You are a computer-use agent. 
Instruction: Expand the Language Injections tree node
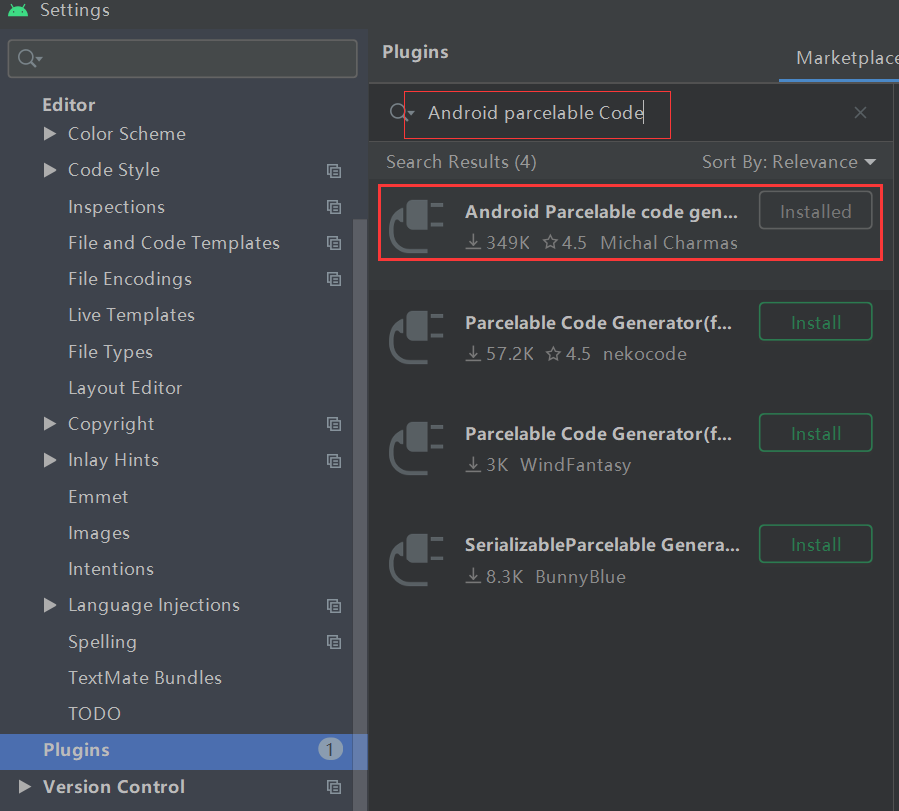coord(50,605)
